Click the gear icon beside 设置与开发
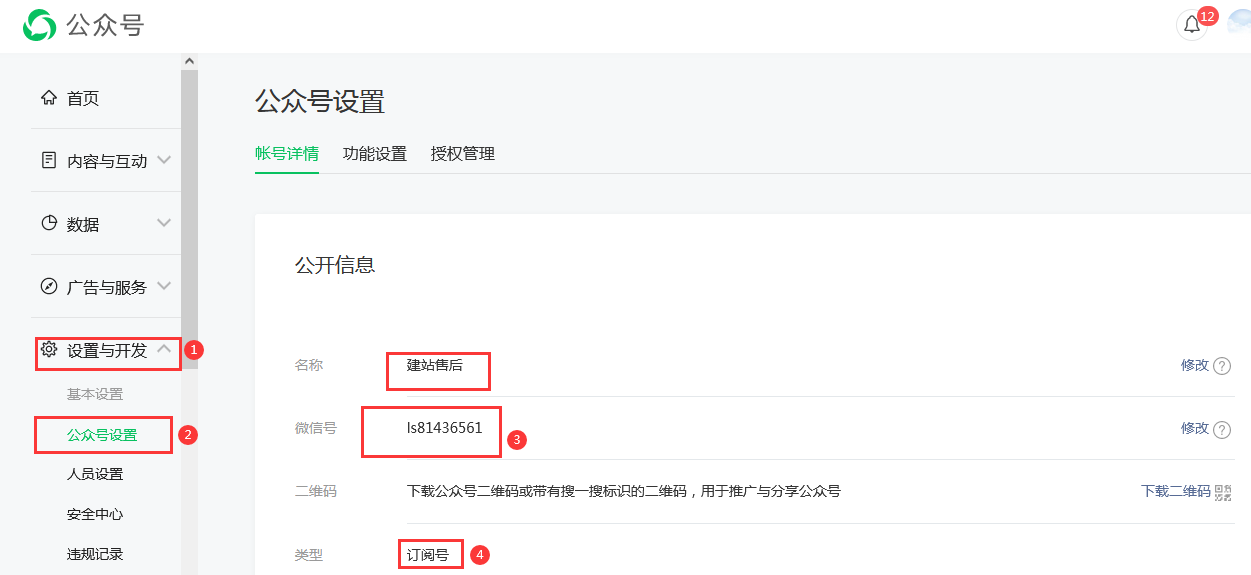The height and width of the screenshot is (575, 1251). pyautogui.click(x=48, y=349)
